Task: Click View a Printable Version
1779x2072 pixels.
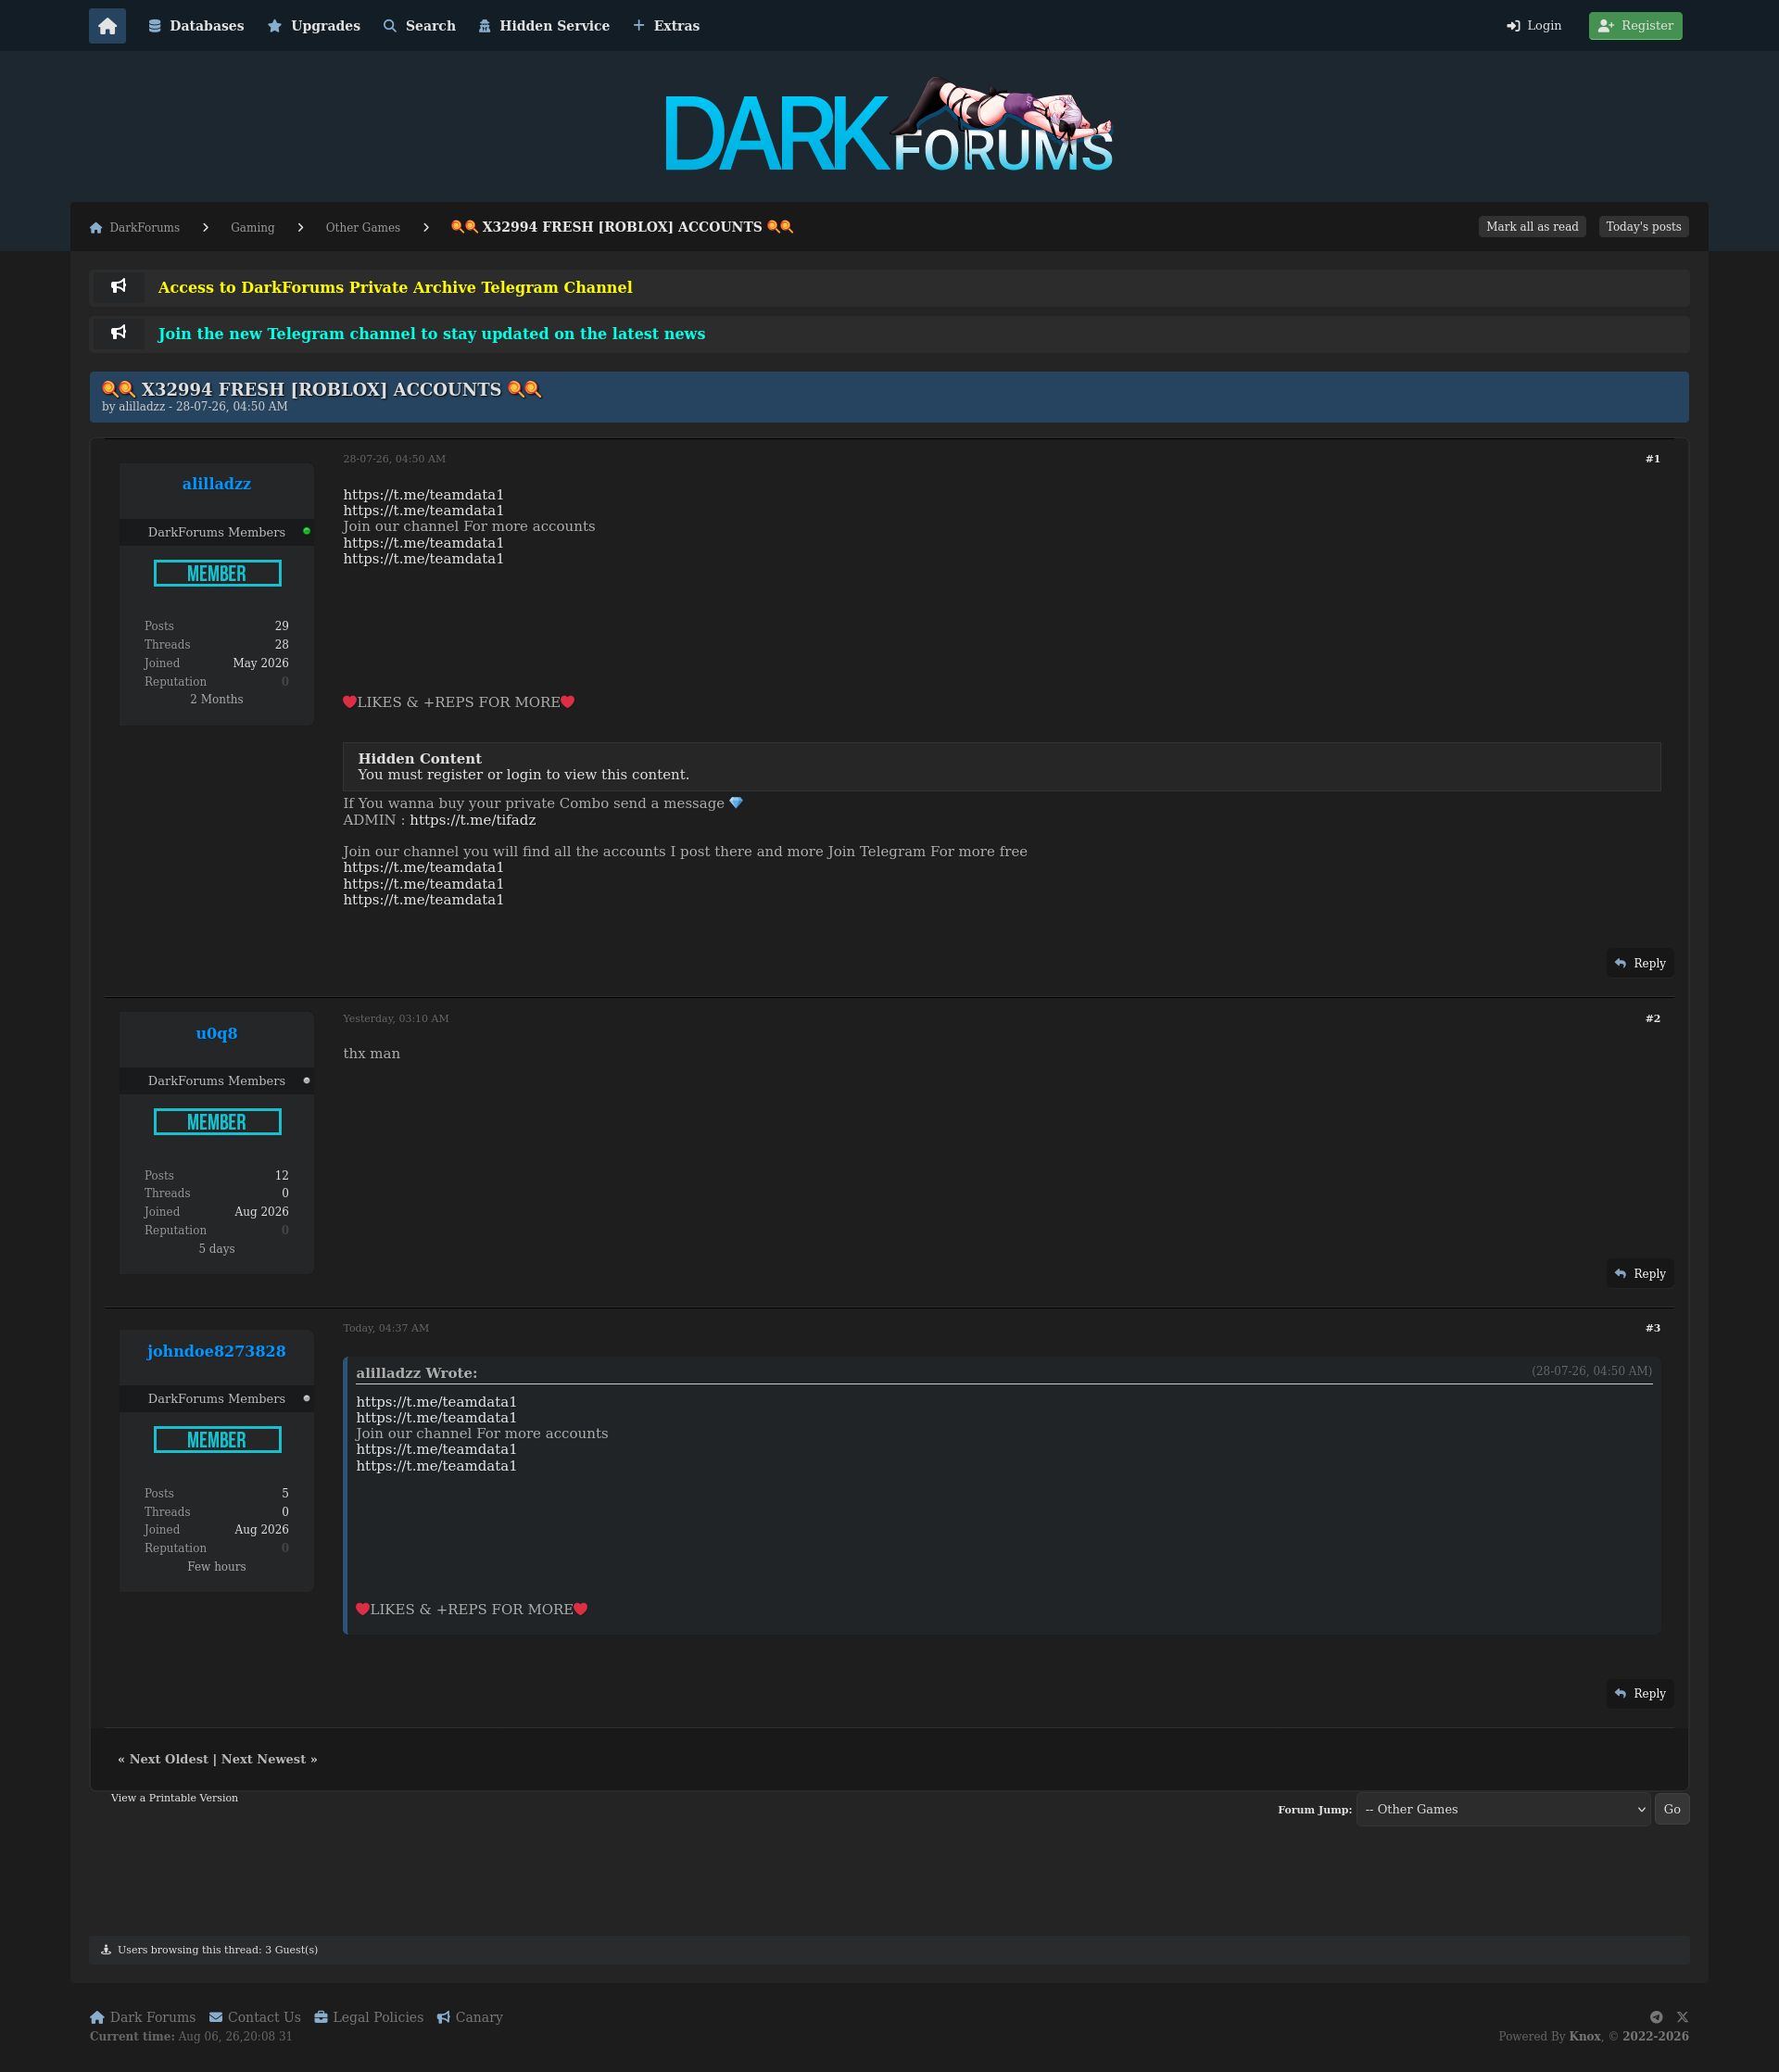Action: click(x=174, y=1798)
